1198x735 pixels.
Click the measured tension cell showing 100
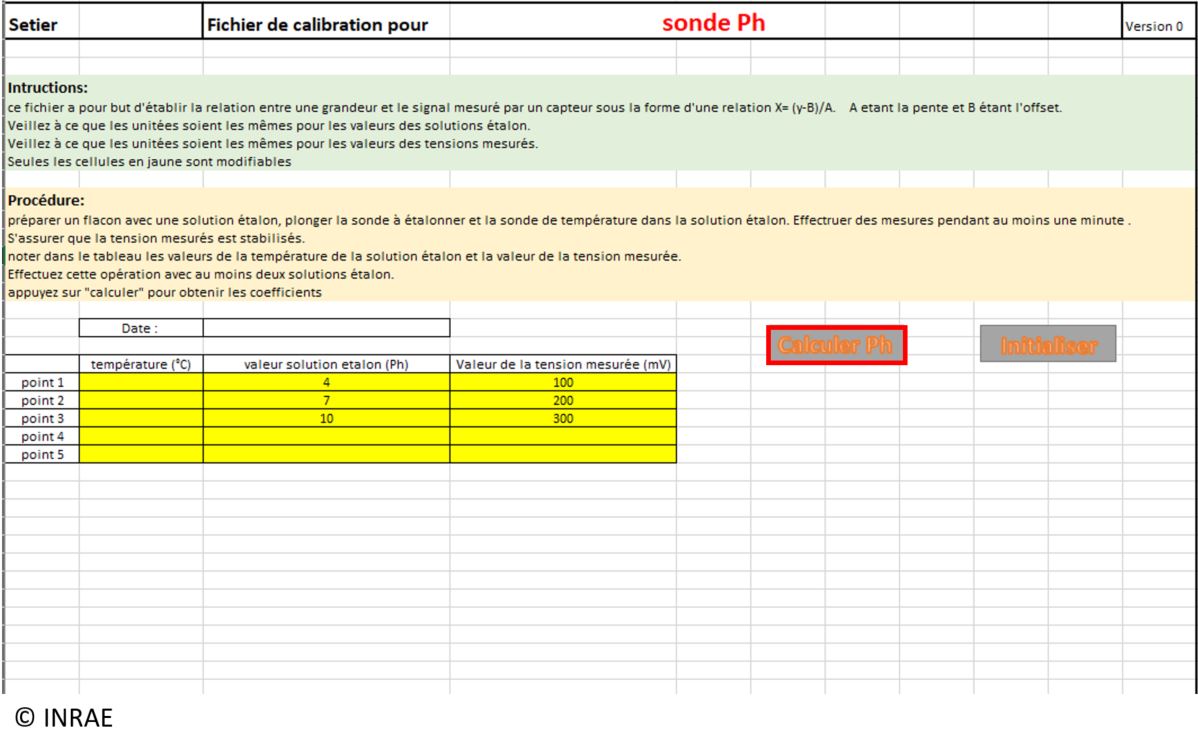563,382
